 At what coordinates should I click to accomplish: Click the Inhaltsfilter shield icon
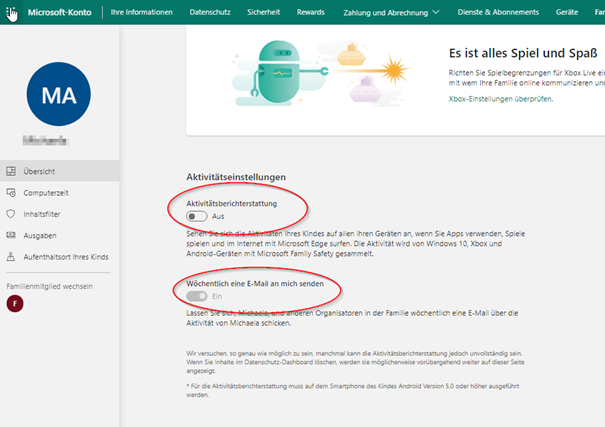click(x=11, y=214)
